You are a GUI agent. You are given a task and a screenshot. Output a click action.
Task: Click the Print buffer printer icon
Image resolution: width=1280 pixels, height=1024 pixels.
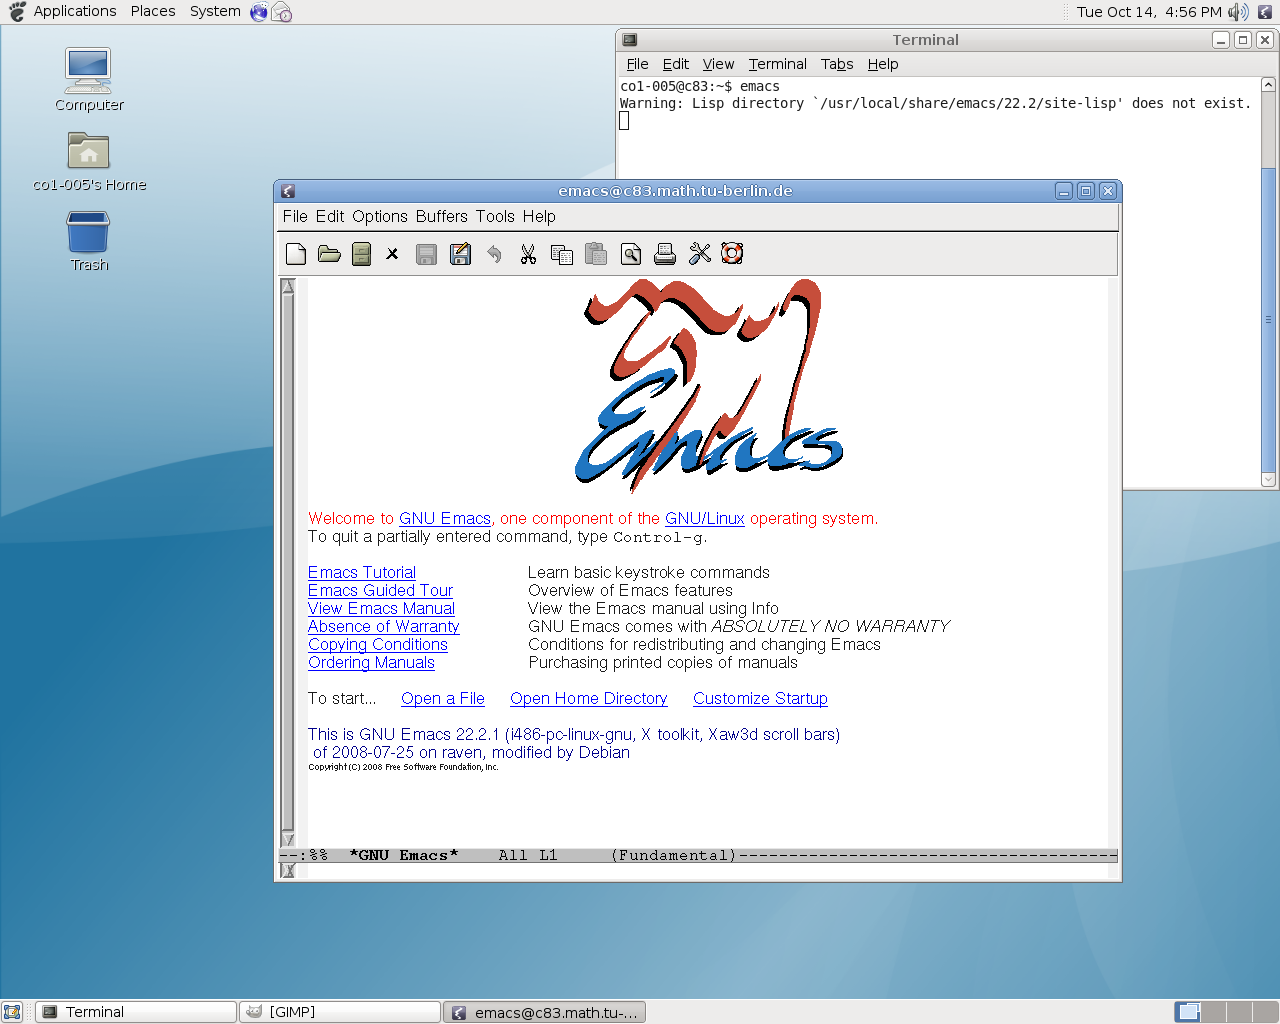point(665,254)
